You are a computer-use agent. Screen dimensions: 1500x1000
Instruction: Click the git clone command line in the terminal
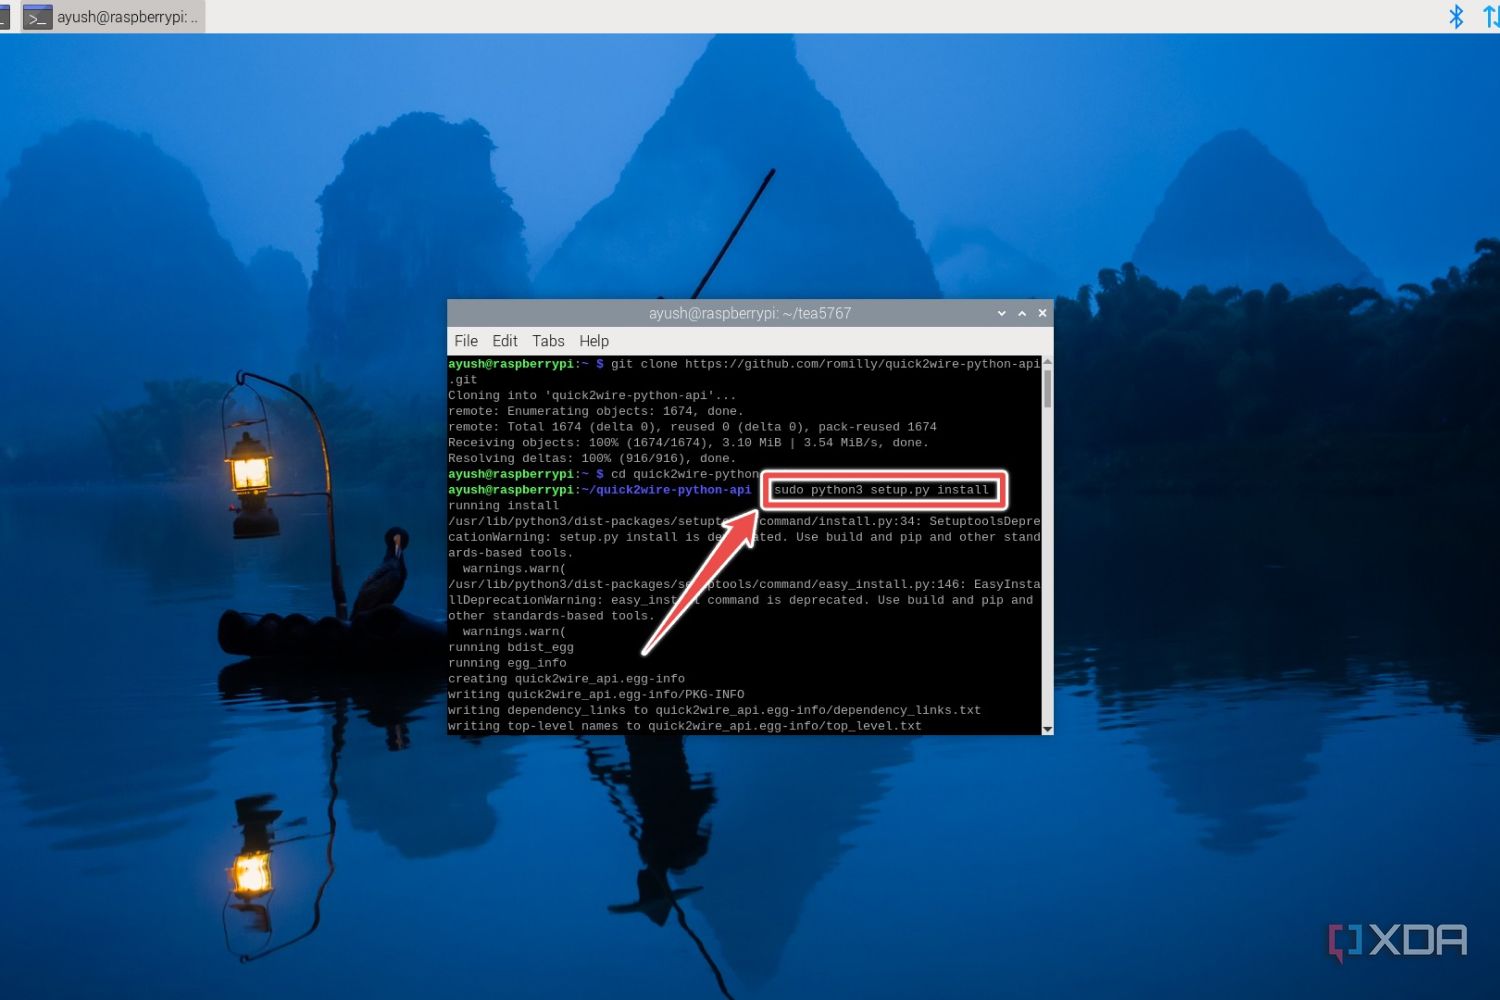tap(740, 364)
